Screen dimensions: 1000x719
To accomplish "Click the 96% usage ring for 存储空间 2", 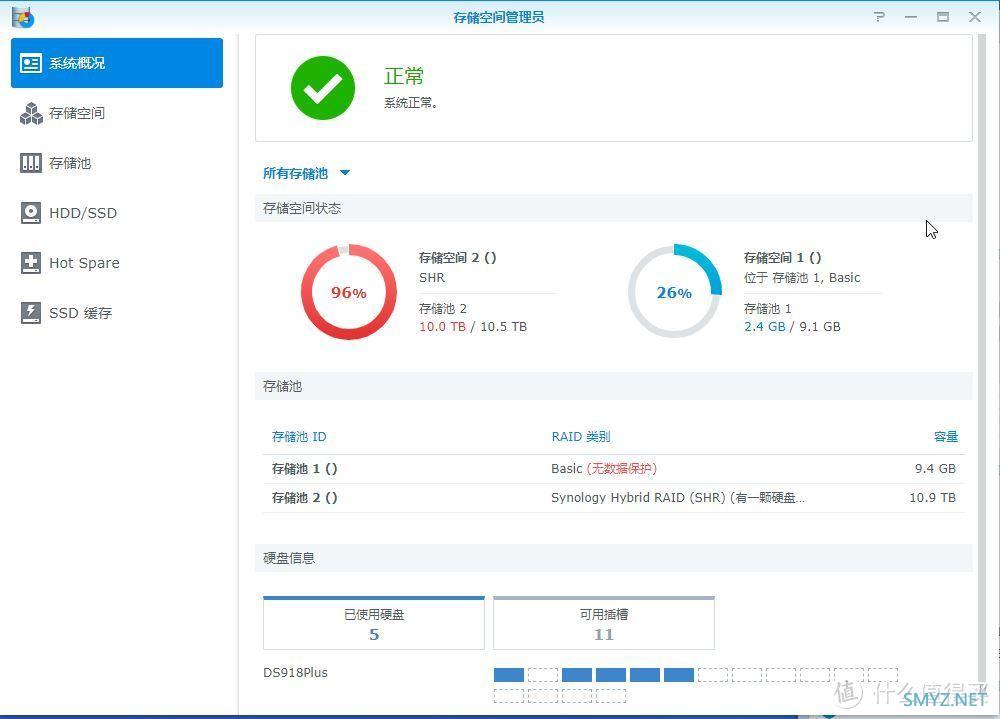I will tap(349, 292).
